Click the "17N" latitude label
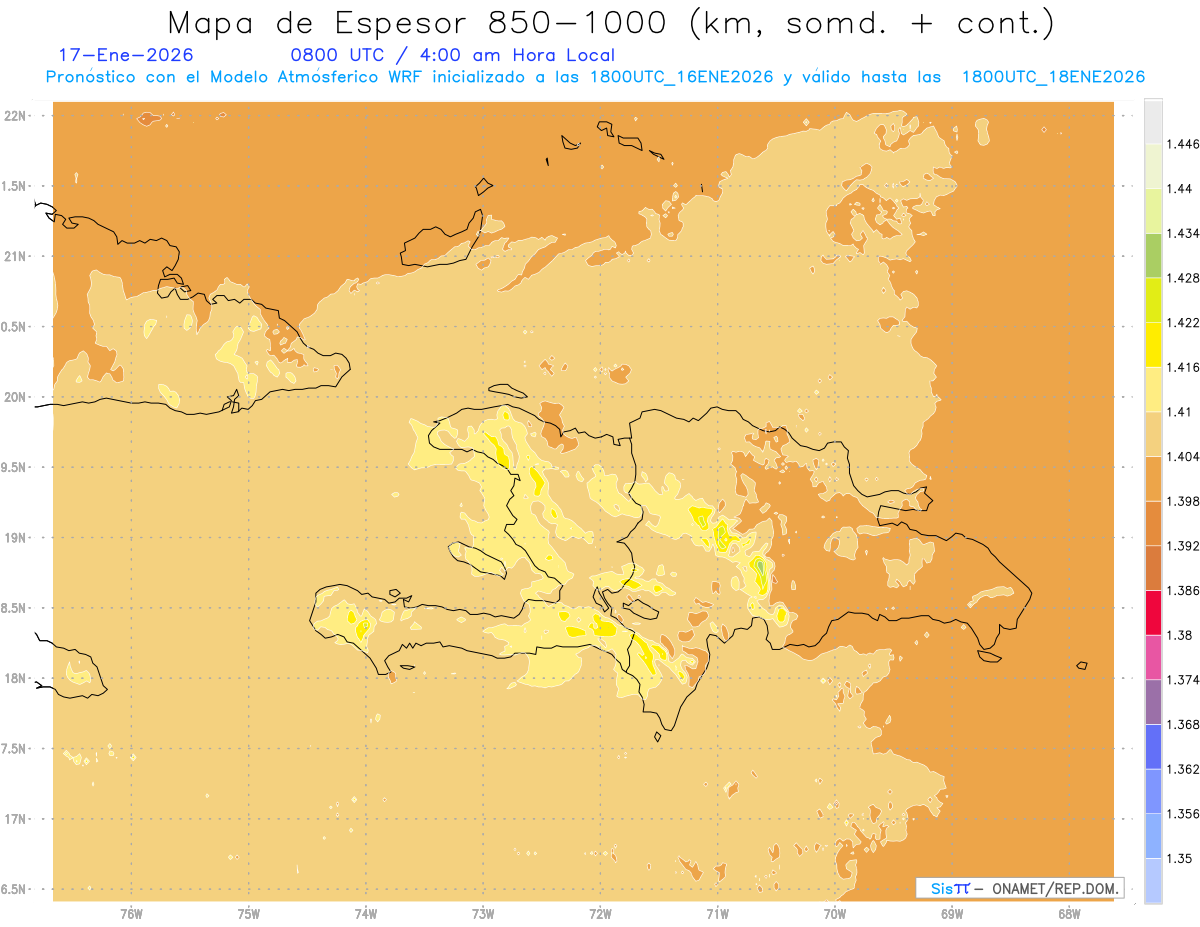 coord(15,819)
